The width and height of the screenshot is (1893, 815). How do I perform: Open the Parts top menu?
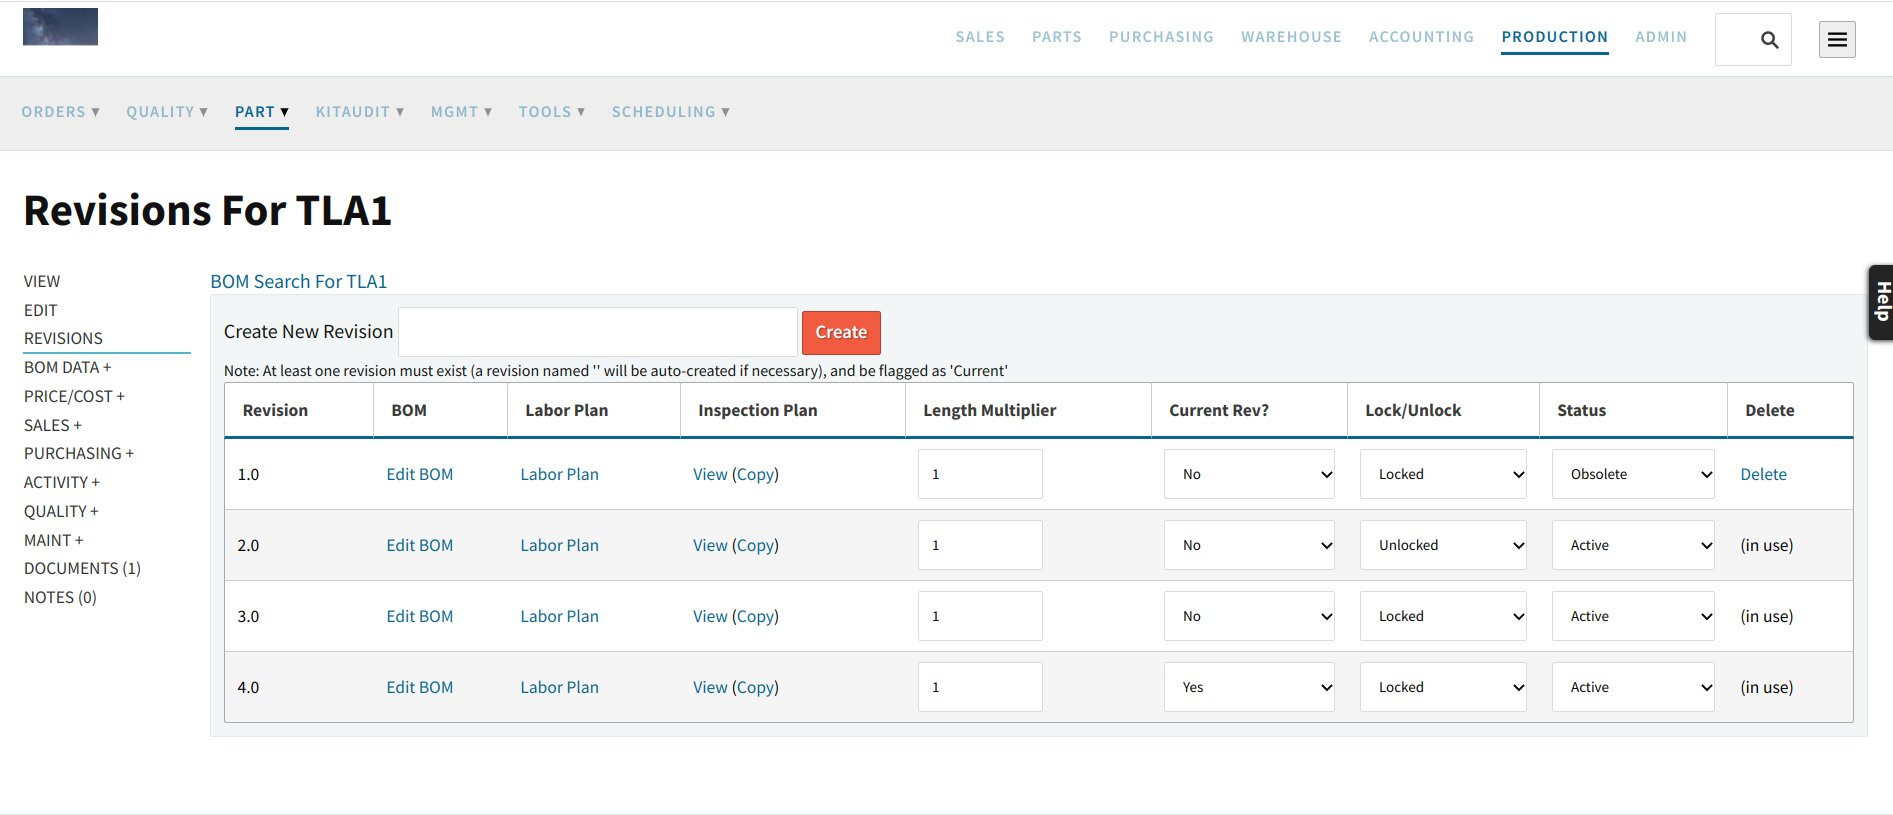(1057, 37)
